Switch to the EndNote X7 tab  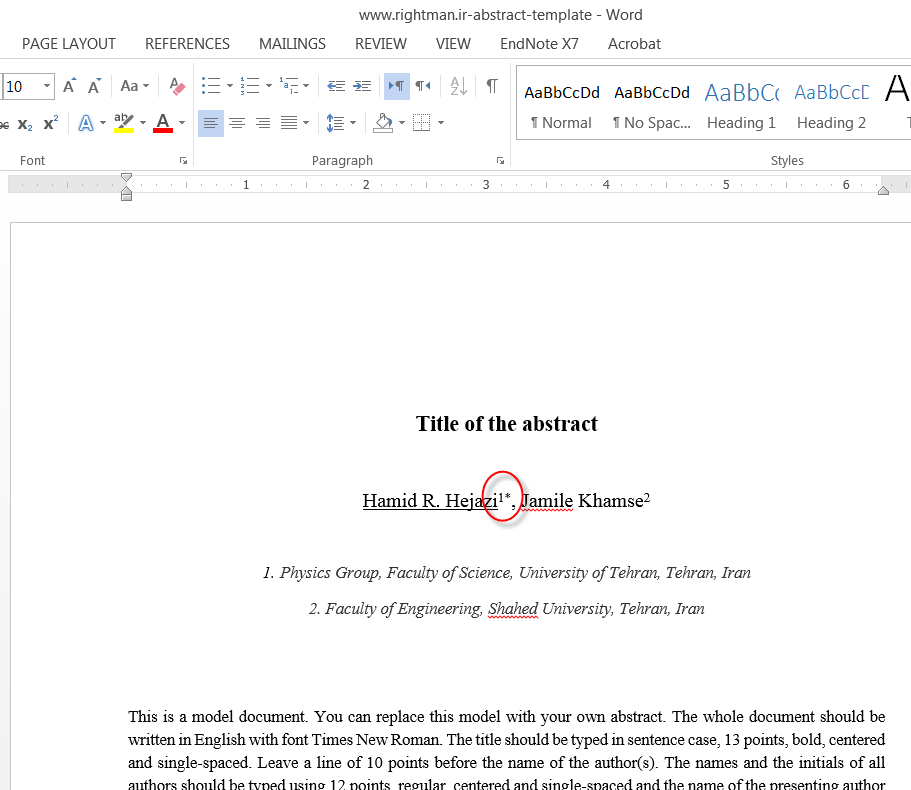(539, 44)
